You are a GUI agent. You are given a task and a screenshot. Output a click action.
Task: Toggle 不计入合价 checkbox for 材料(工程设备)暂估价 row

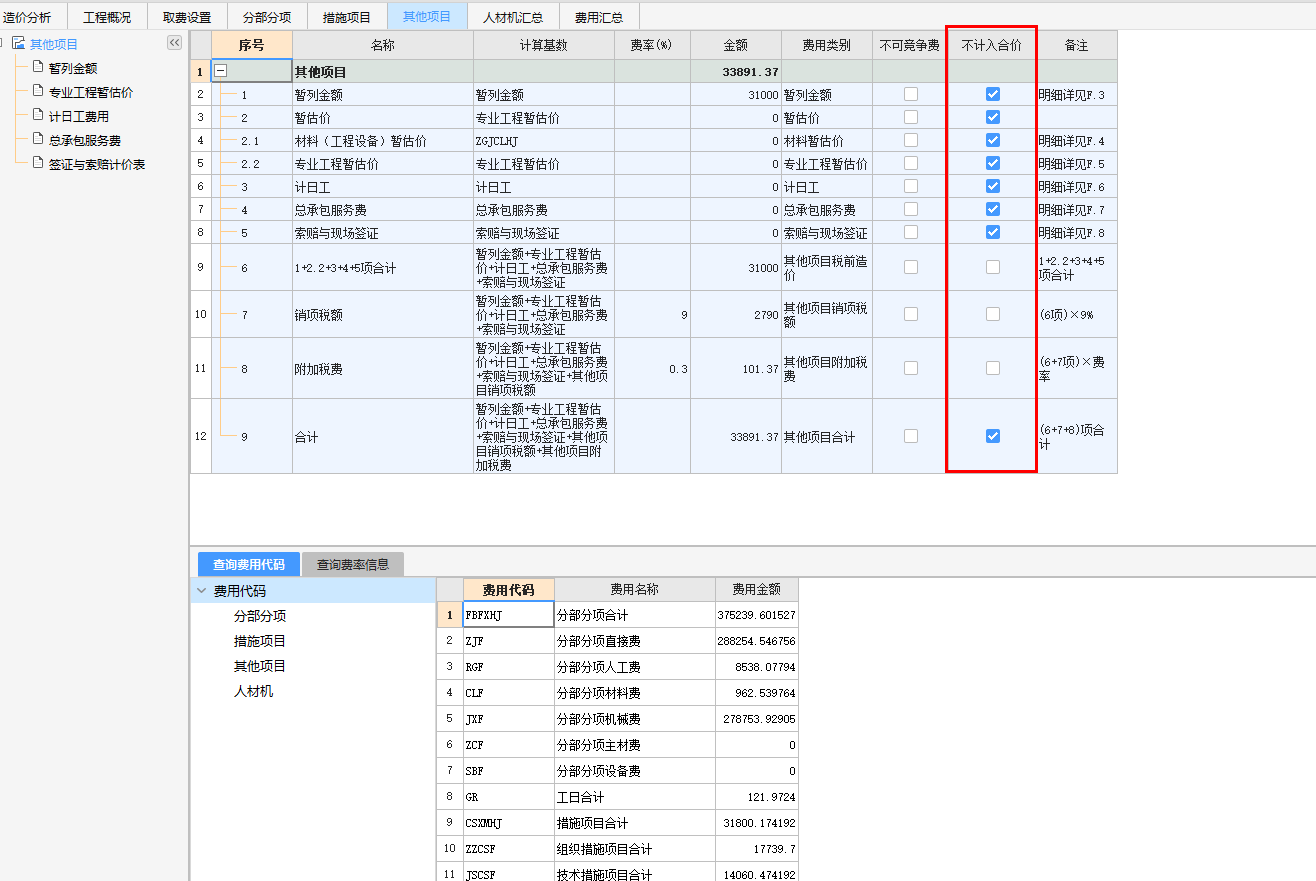992,140
